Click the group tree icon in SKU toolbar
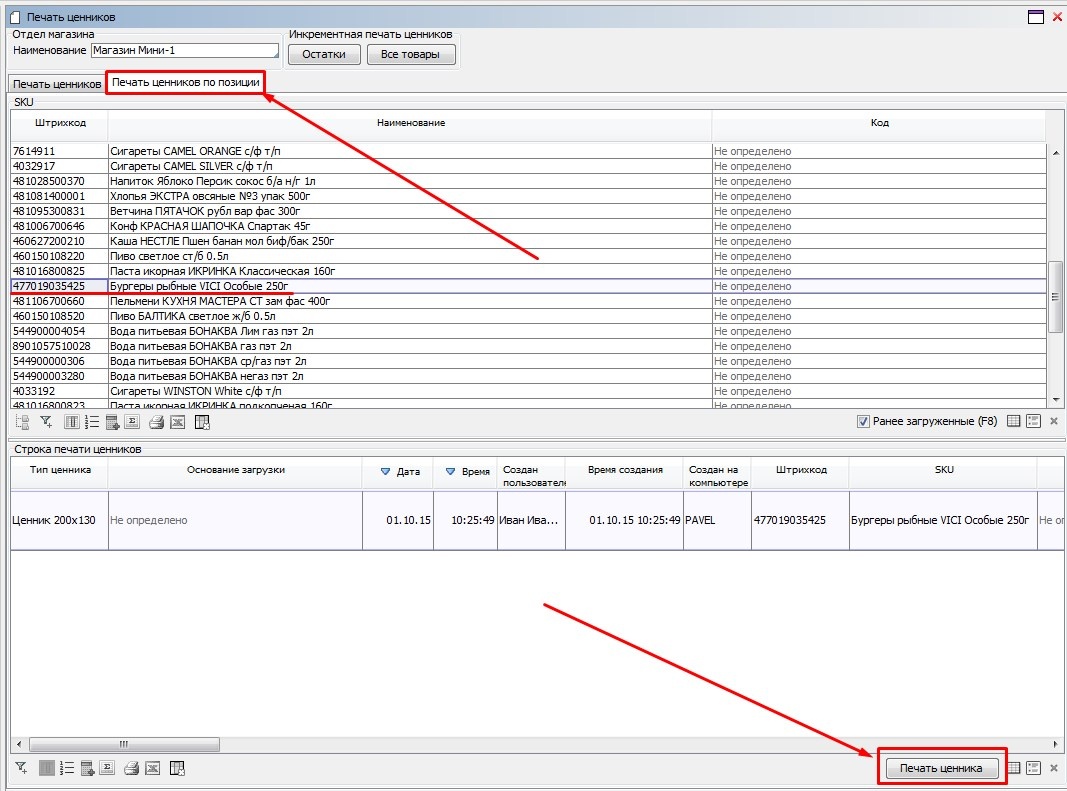The image size is (1067, 791). click(x=22, y=422)
